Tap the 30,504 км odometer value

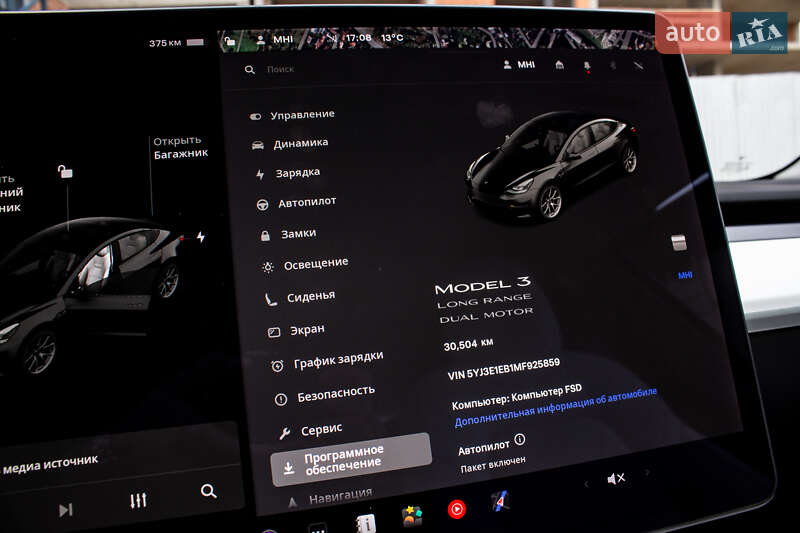[468, 344]
